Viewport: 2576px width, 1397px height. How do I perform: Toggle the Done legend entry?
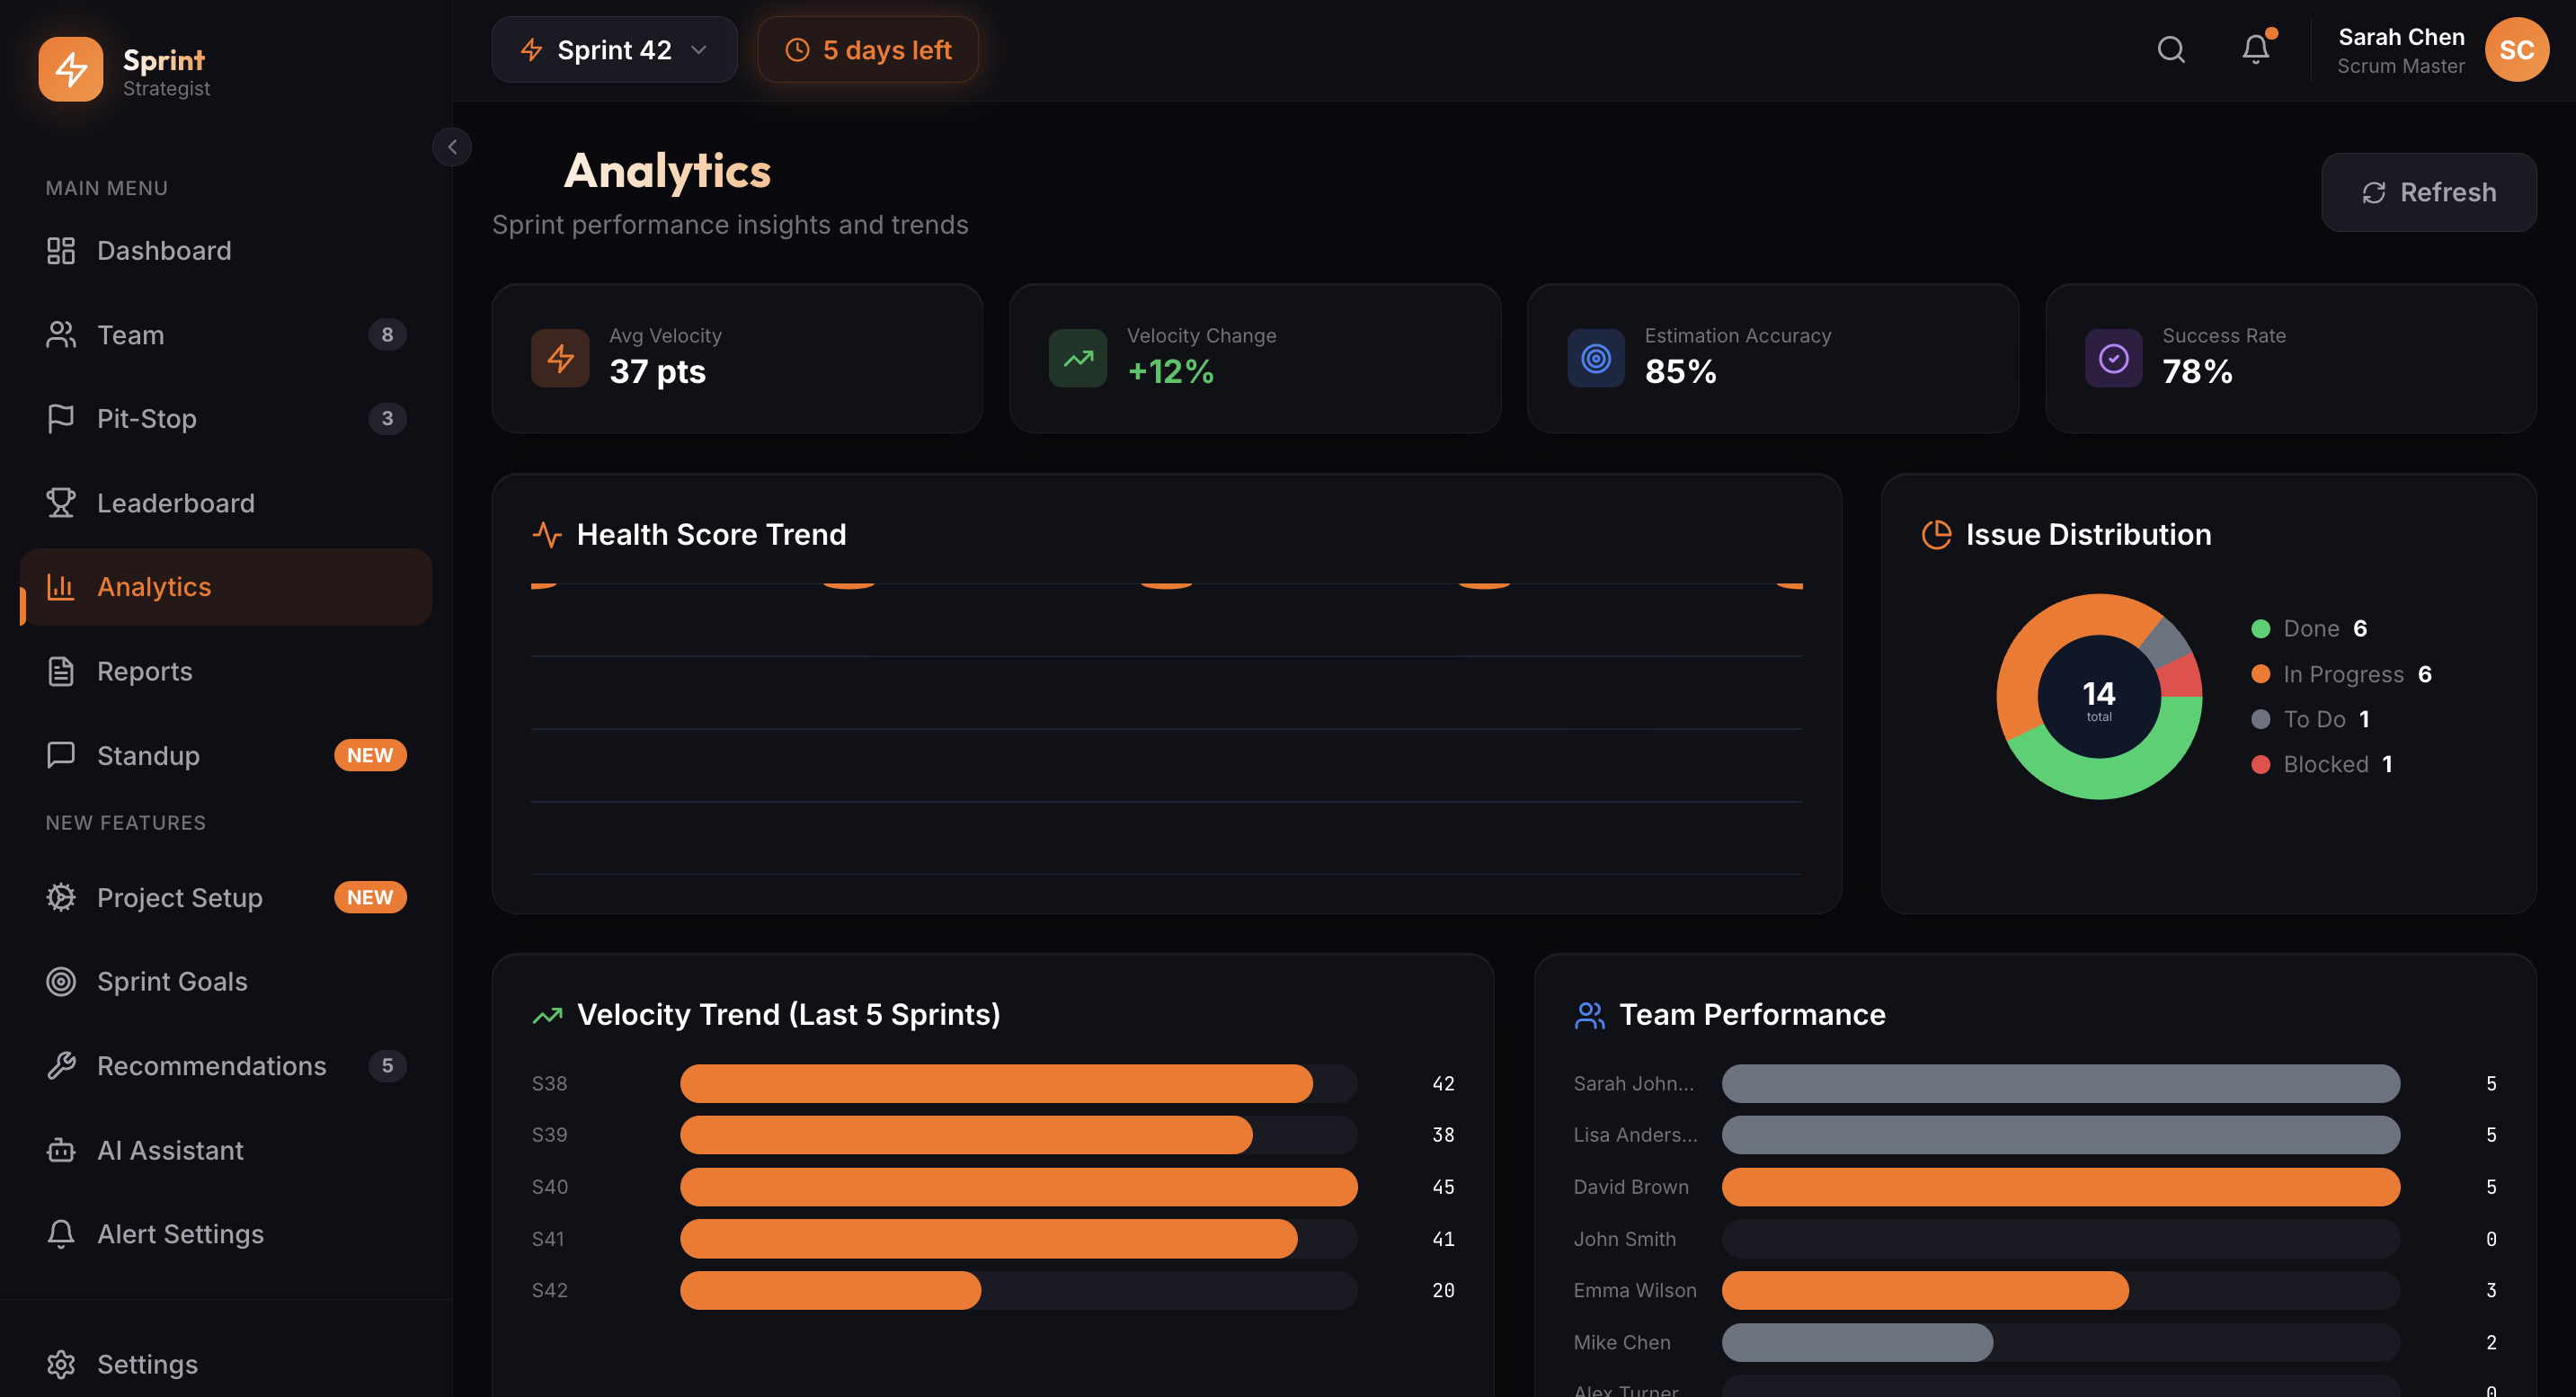pyautogui.click(x=2310, y=628)
